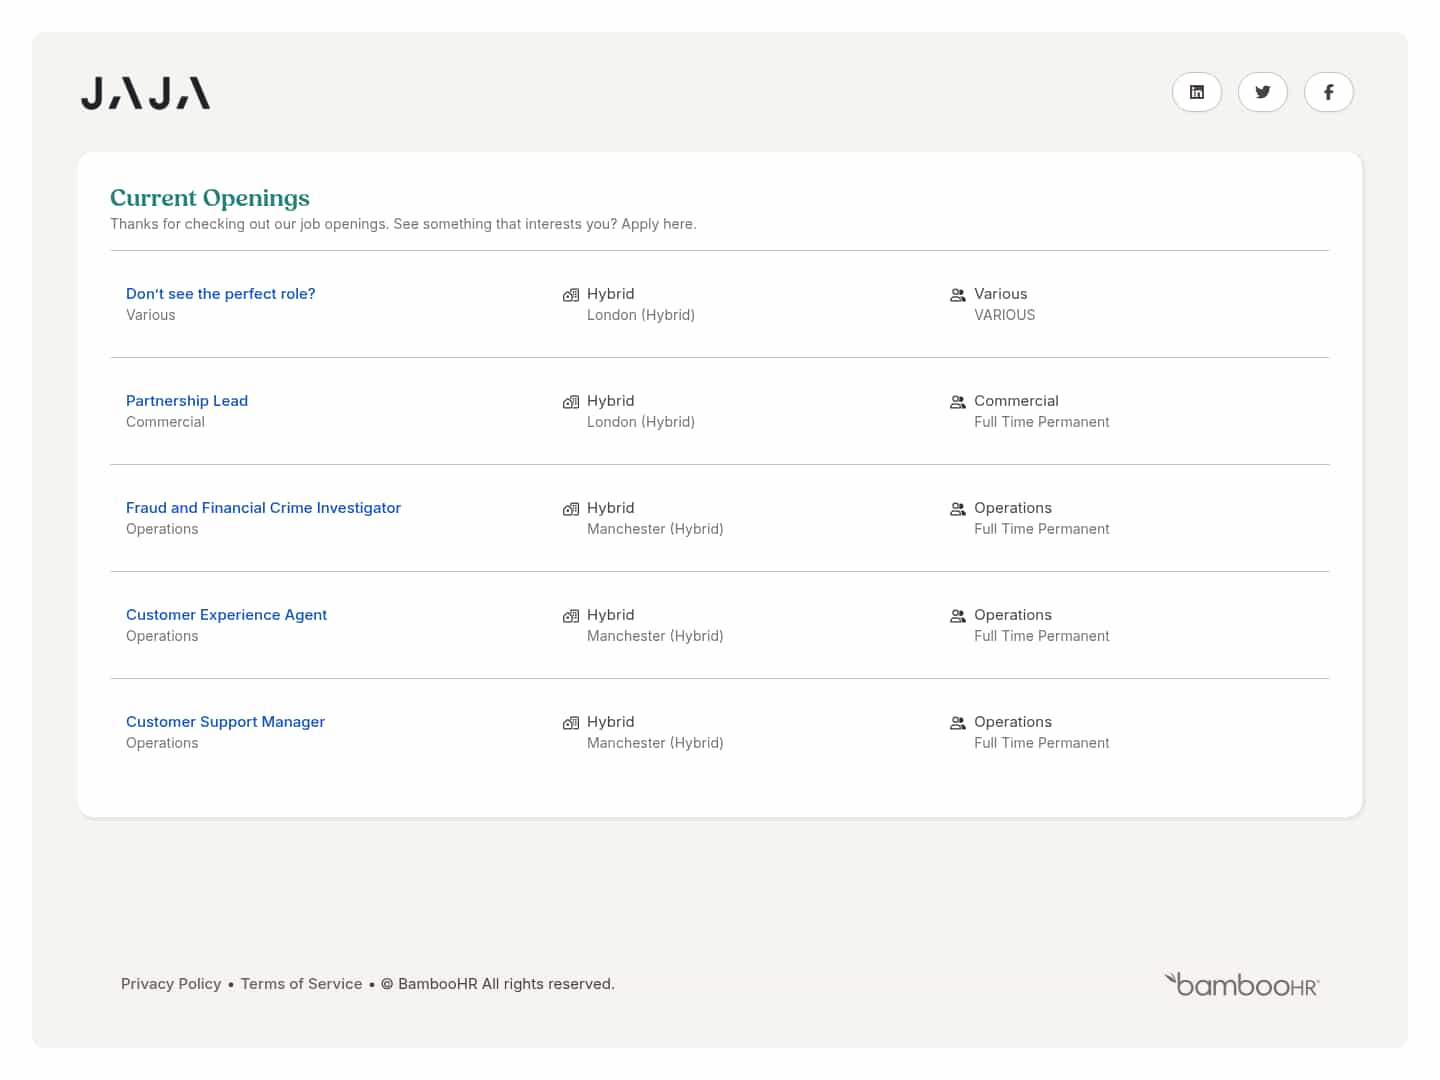Click the people icon beside Commercial department
Viewport: 1440px width, 1080px height.
pos(958,402)
